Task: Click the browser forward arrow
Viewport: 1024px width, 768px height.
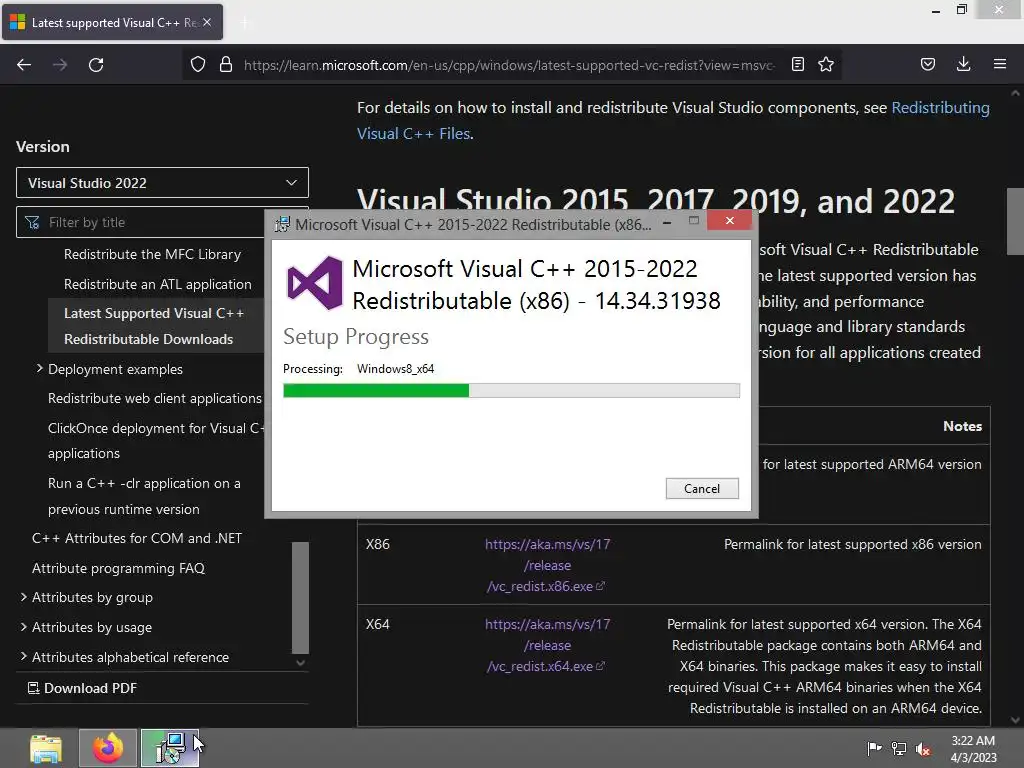Action: point(60,65)
